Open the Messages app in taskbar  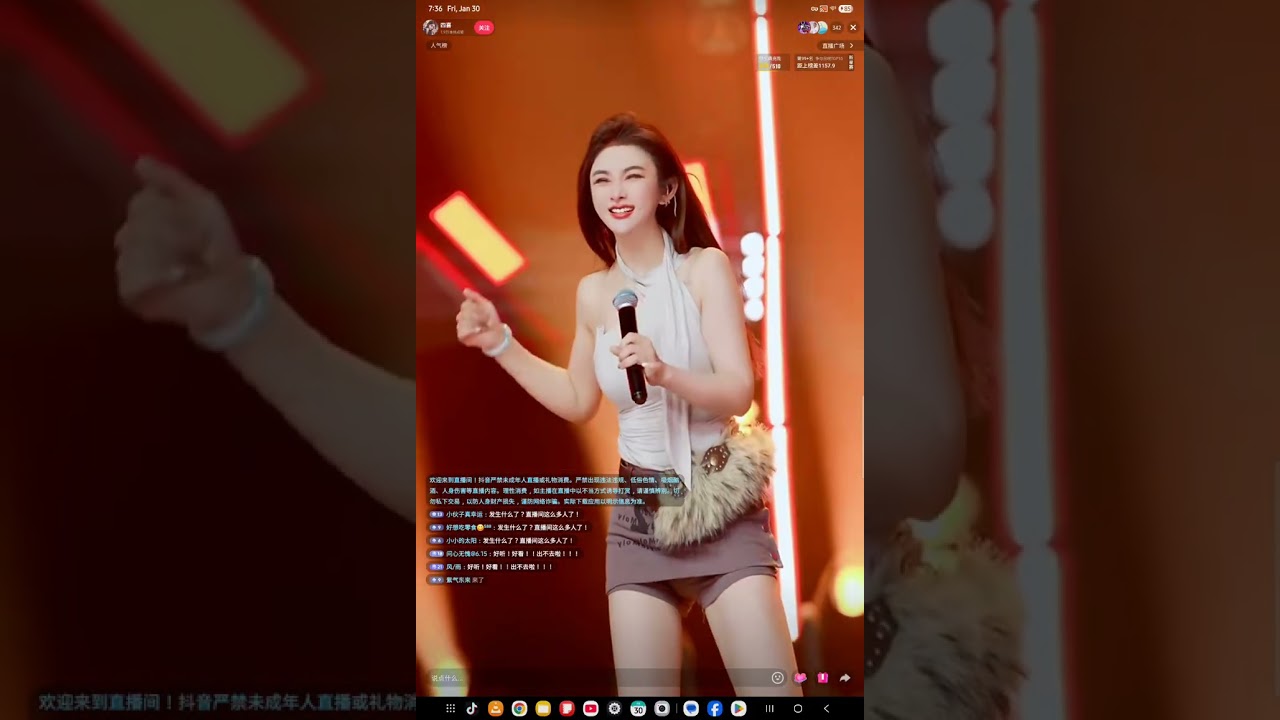[x=691, y=708]
